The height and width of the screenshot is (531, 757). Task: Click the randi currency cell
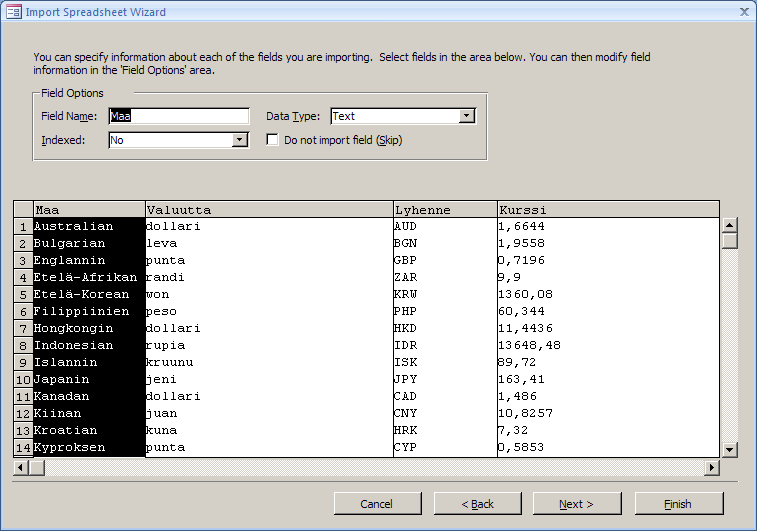click(269, 277)
